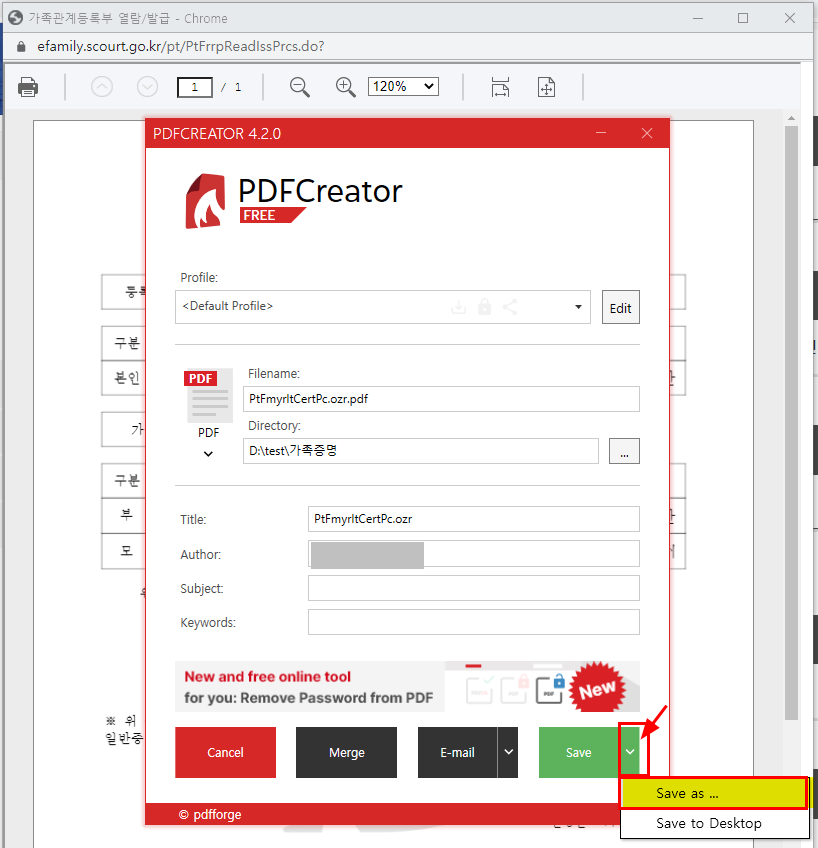The image size is (818, 848).
Task: Go to previous page with up arrow
Action: (x=102, y=87)
